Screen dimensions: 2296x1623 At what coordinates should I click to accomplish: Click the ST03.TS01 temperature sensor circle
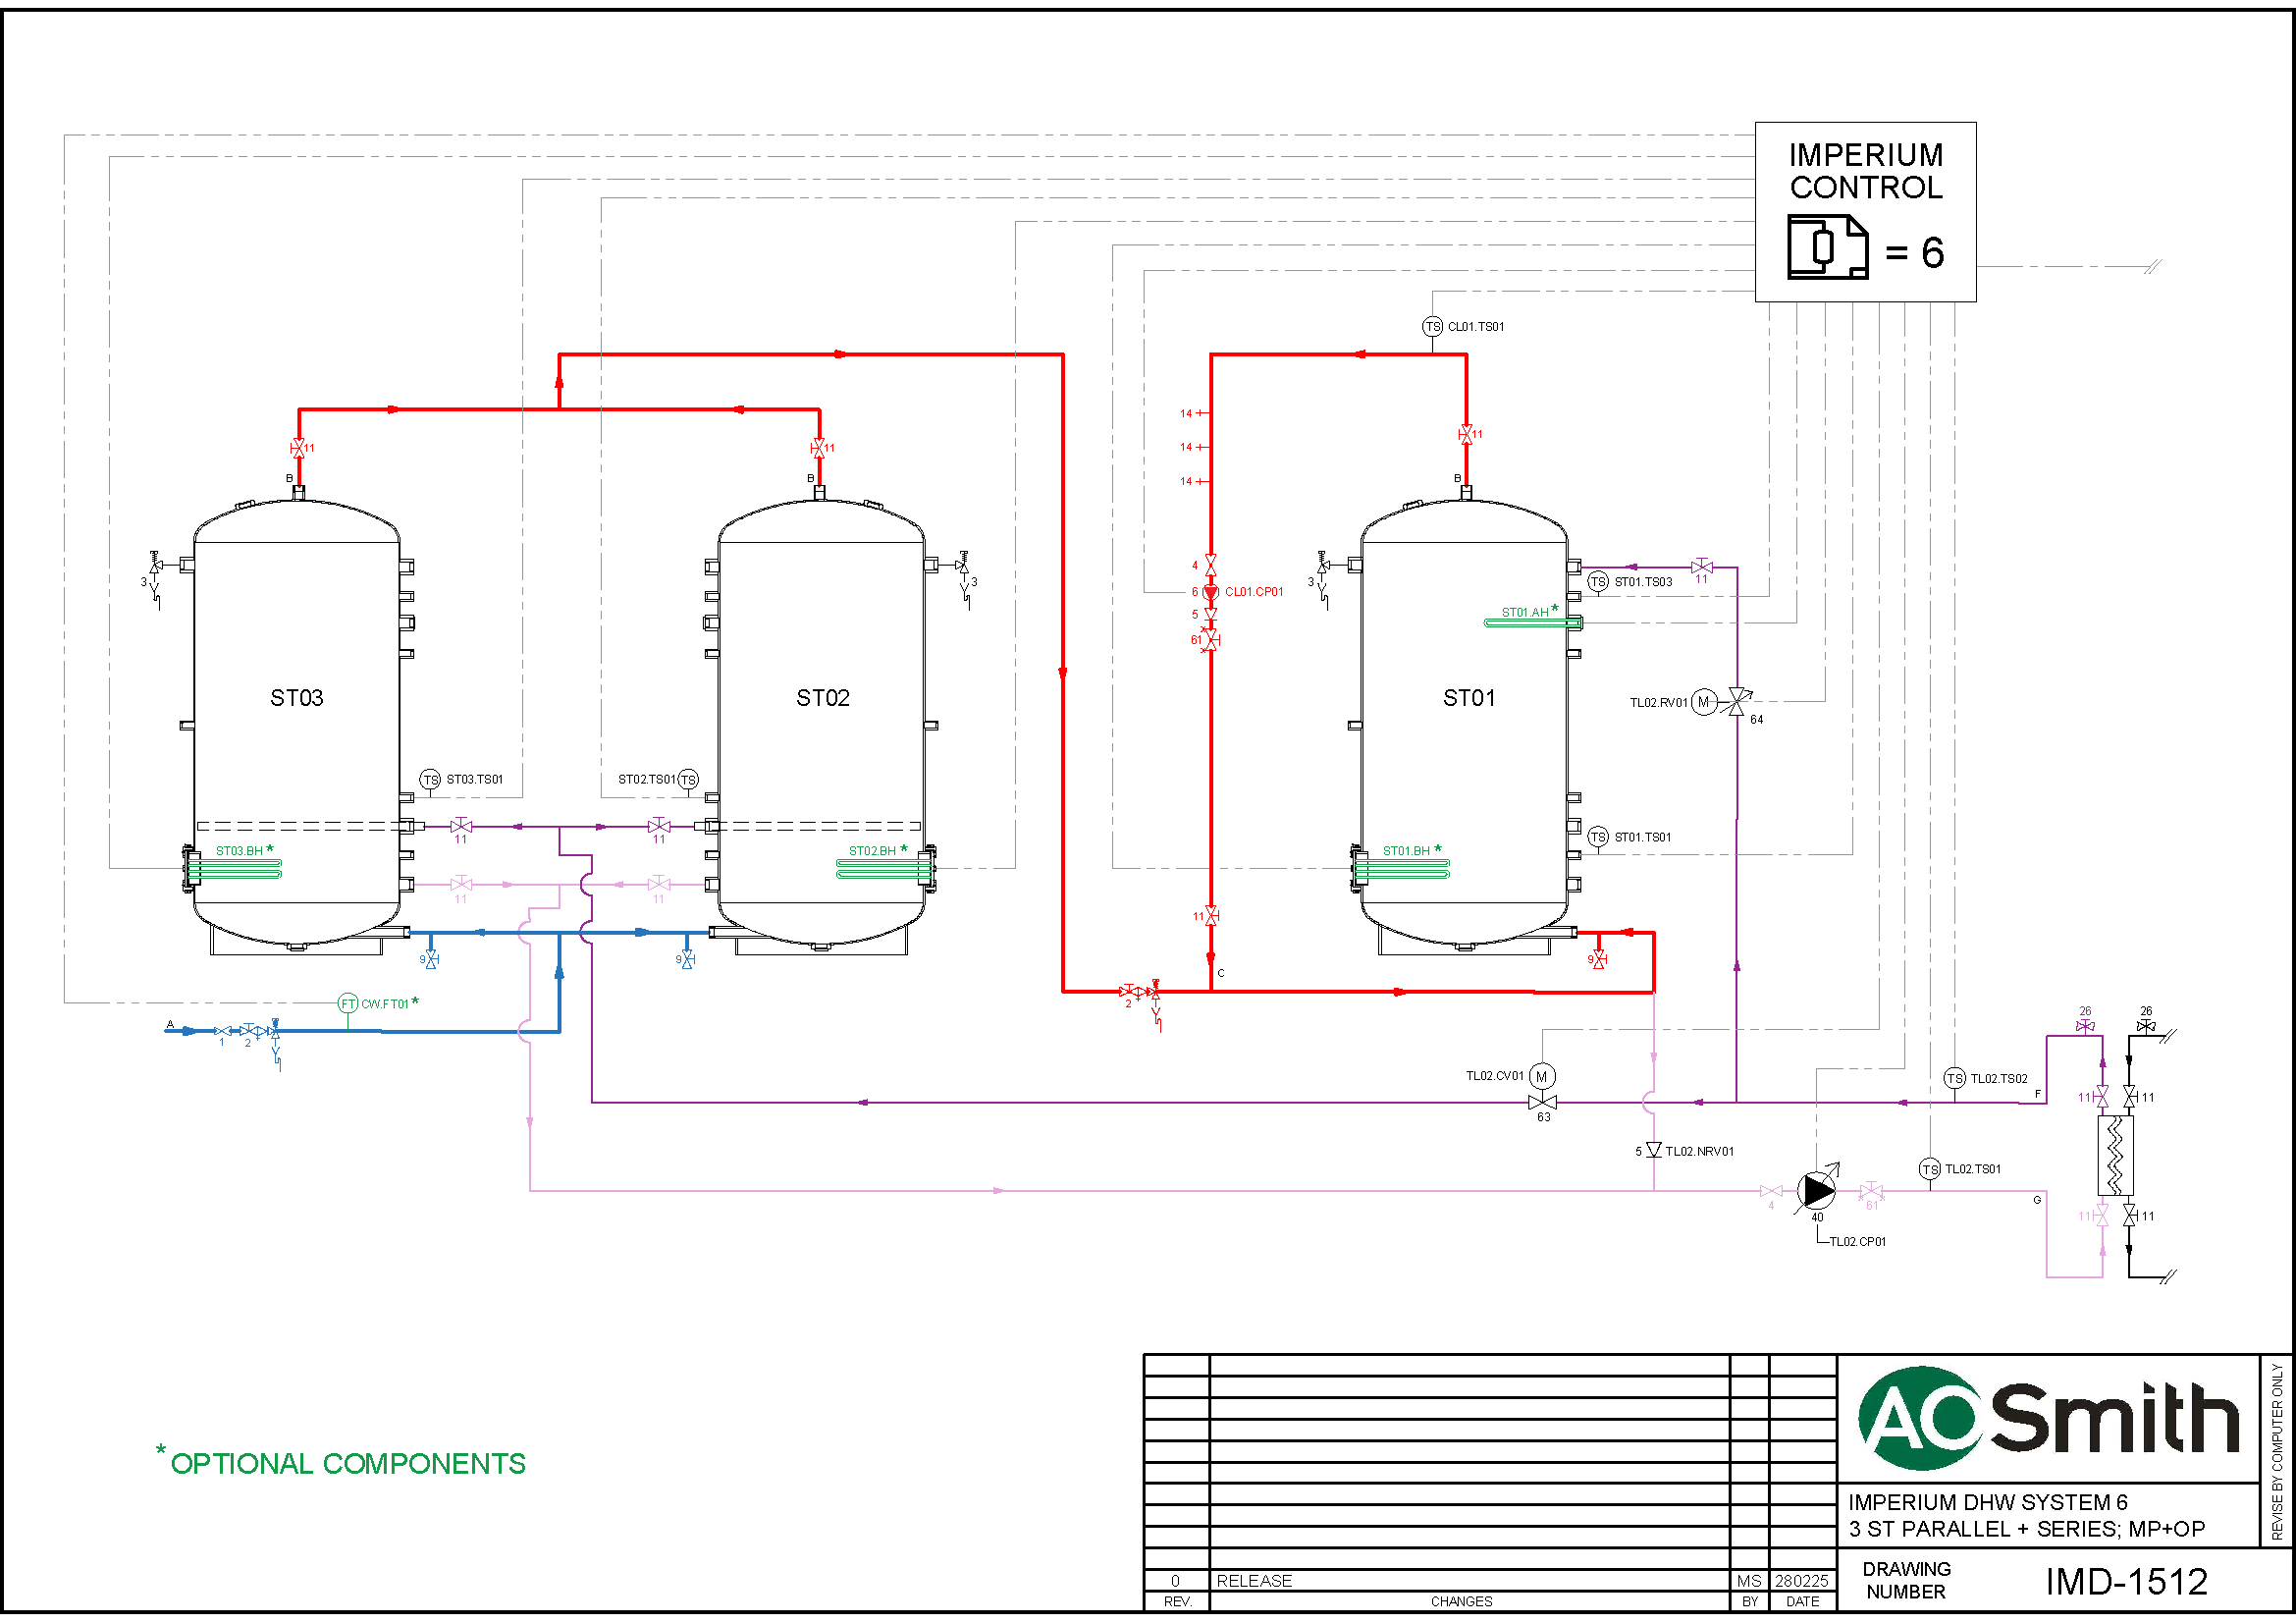pos(430,779)
